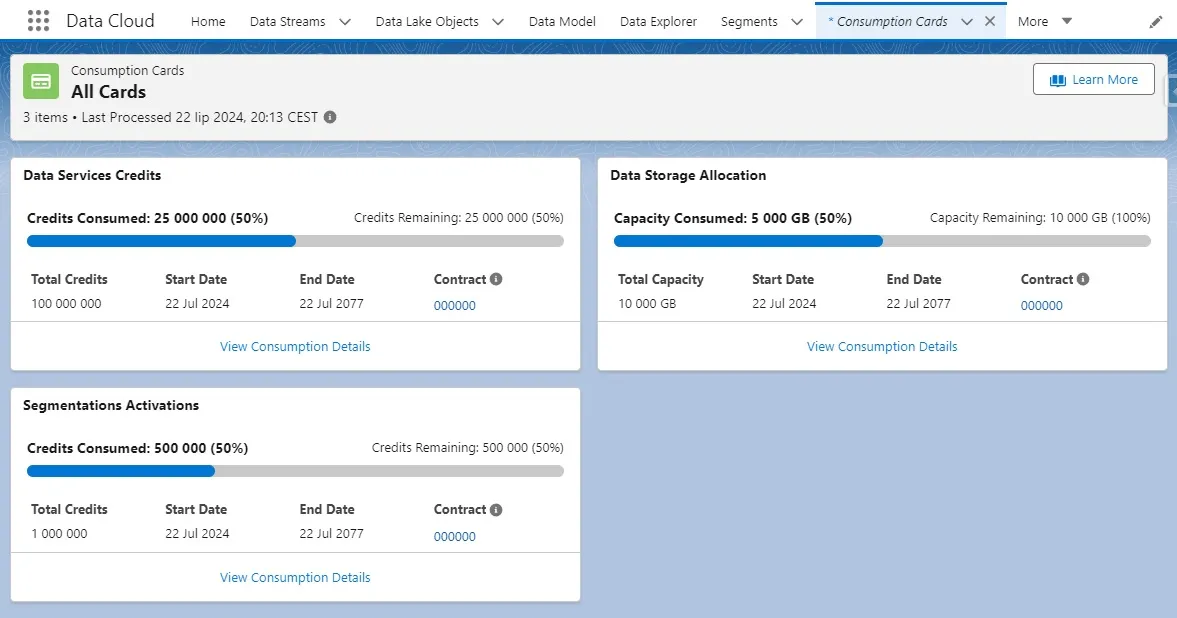The image size is (1177, 618).
Task: Click the green Consumption Cards record icon
Action: pos(40,81)
